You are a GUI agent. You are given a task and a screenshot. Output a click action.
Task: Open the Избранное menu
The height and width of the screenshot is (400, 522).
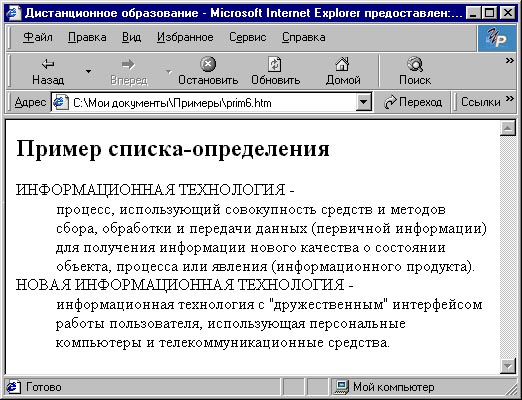pyautogui.click(x=185, y=37)
